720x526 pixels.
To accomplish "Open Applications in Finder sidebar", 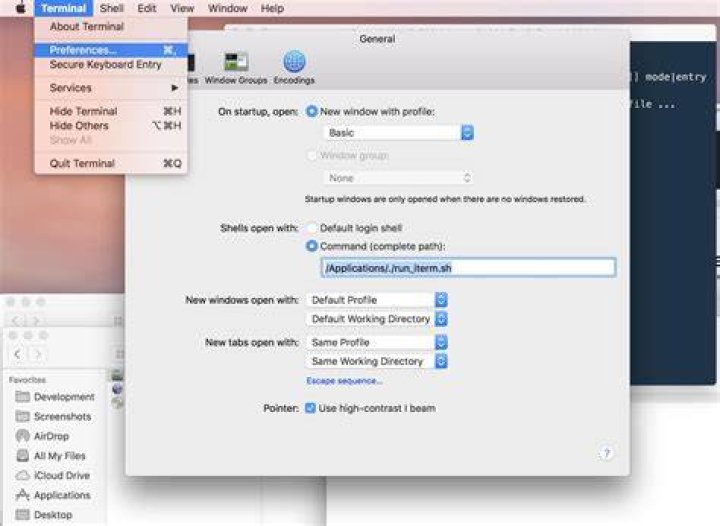I will tap(53, 495).
